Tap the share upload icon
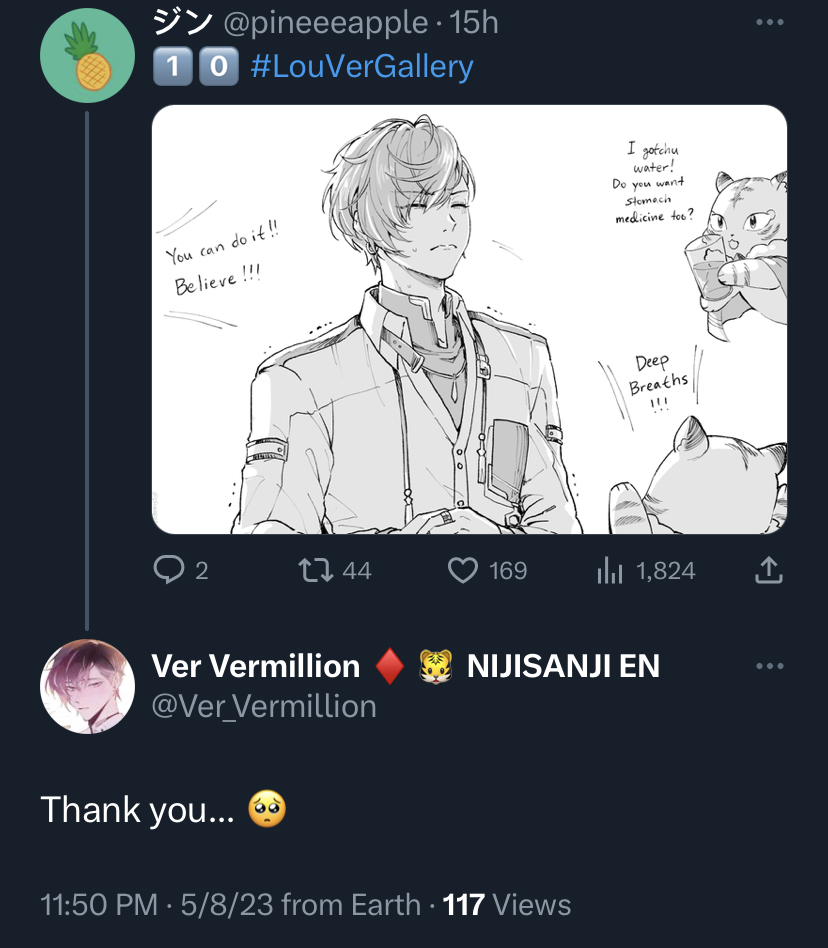The height and width of the screenshot is (948, 828). click(766, 571)
